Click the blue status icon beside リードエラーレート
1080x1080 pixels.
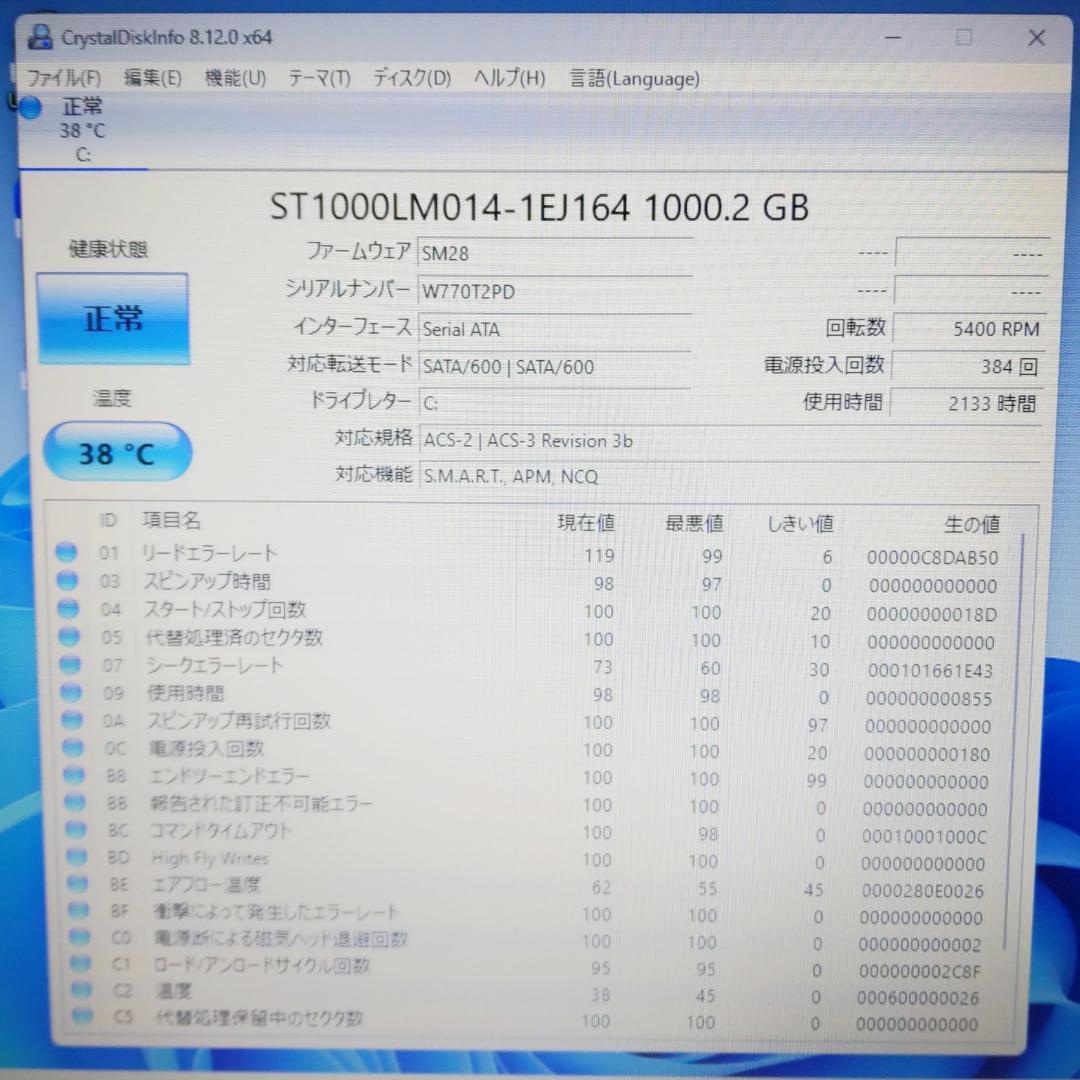click(66, 551)
